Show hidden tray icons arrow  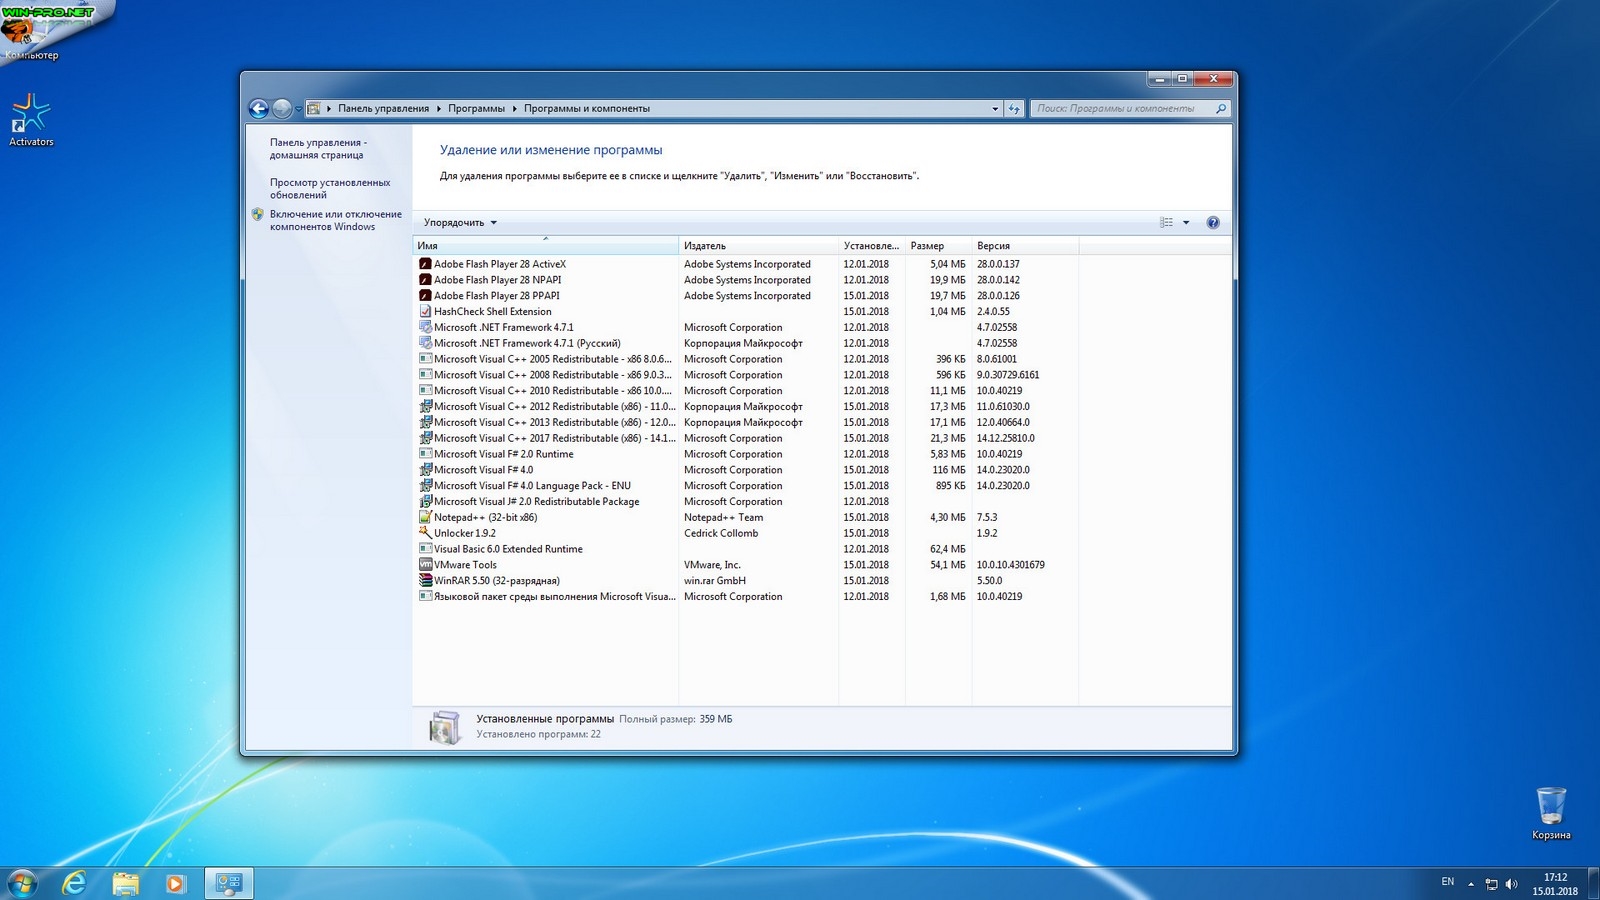tap(1471, 884)
